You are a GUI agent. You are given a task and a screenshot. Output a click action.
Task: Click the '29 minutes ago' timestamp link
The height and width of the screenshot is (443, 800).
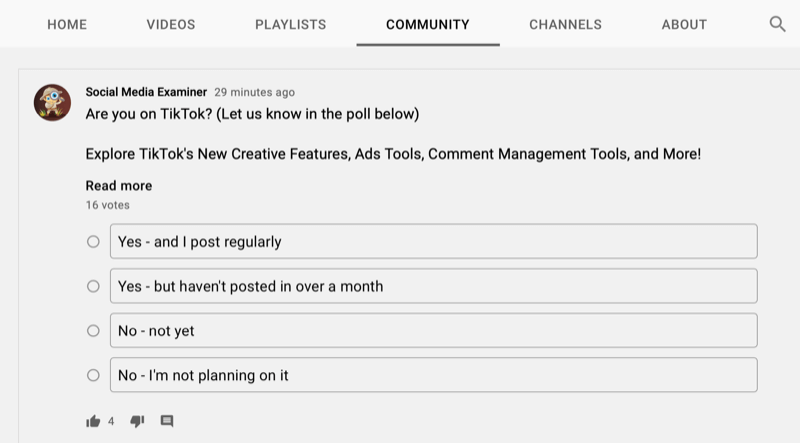(x=255, y=92)
